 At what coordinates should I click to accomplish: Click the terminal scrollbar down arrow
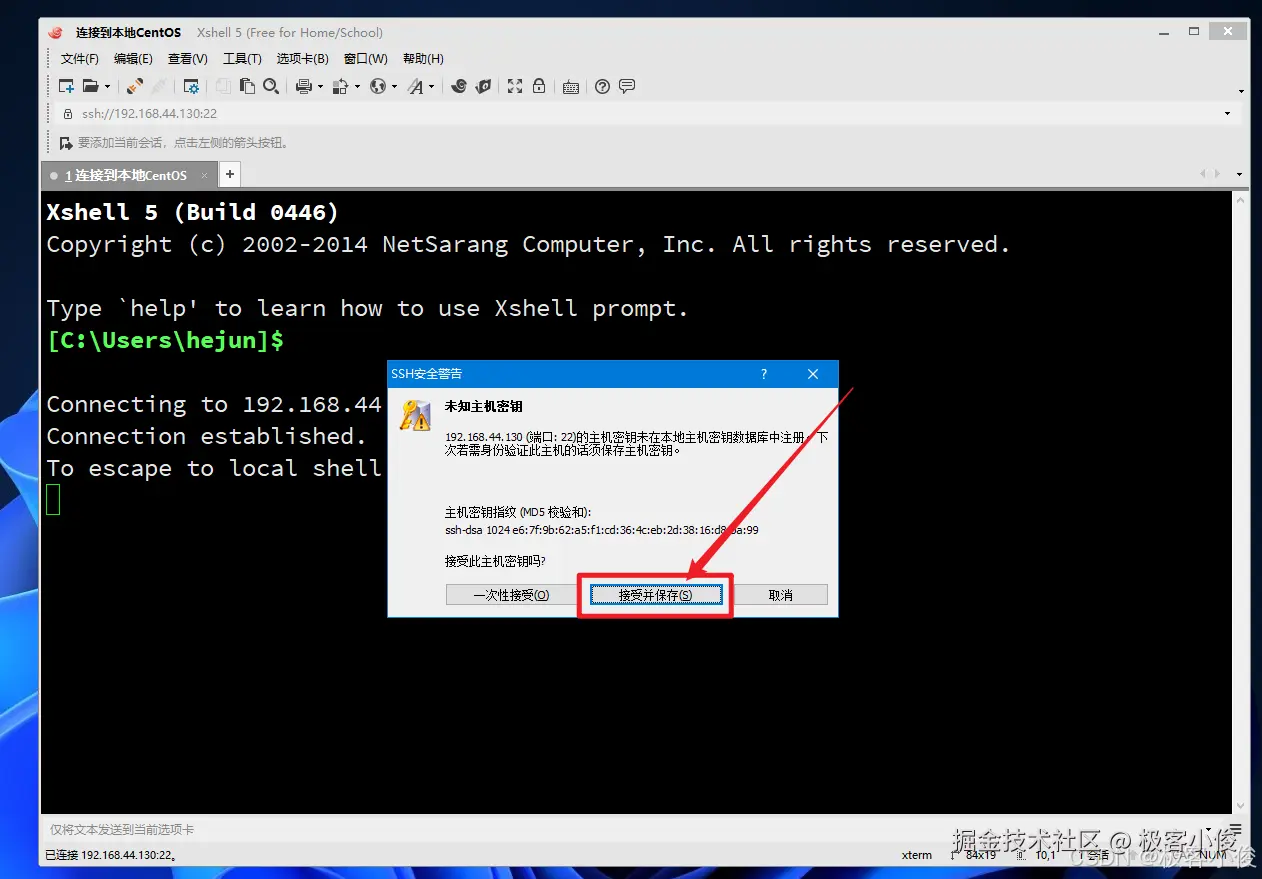click(x=1241, y=805)
